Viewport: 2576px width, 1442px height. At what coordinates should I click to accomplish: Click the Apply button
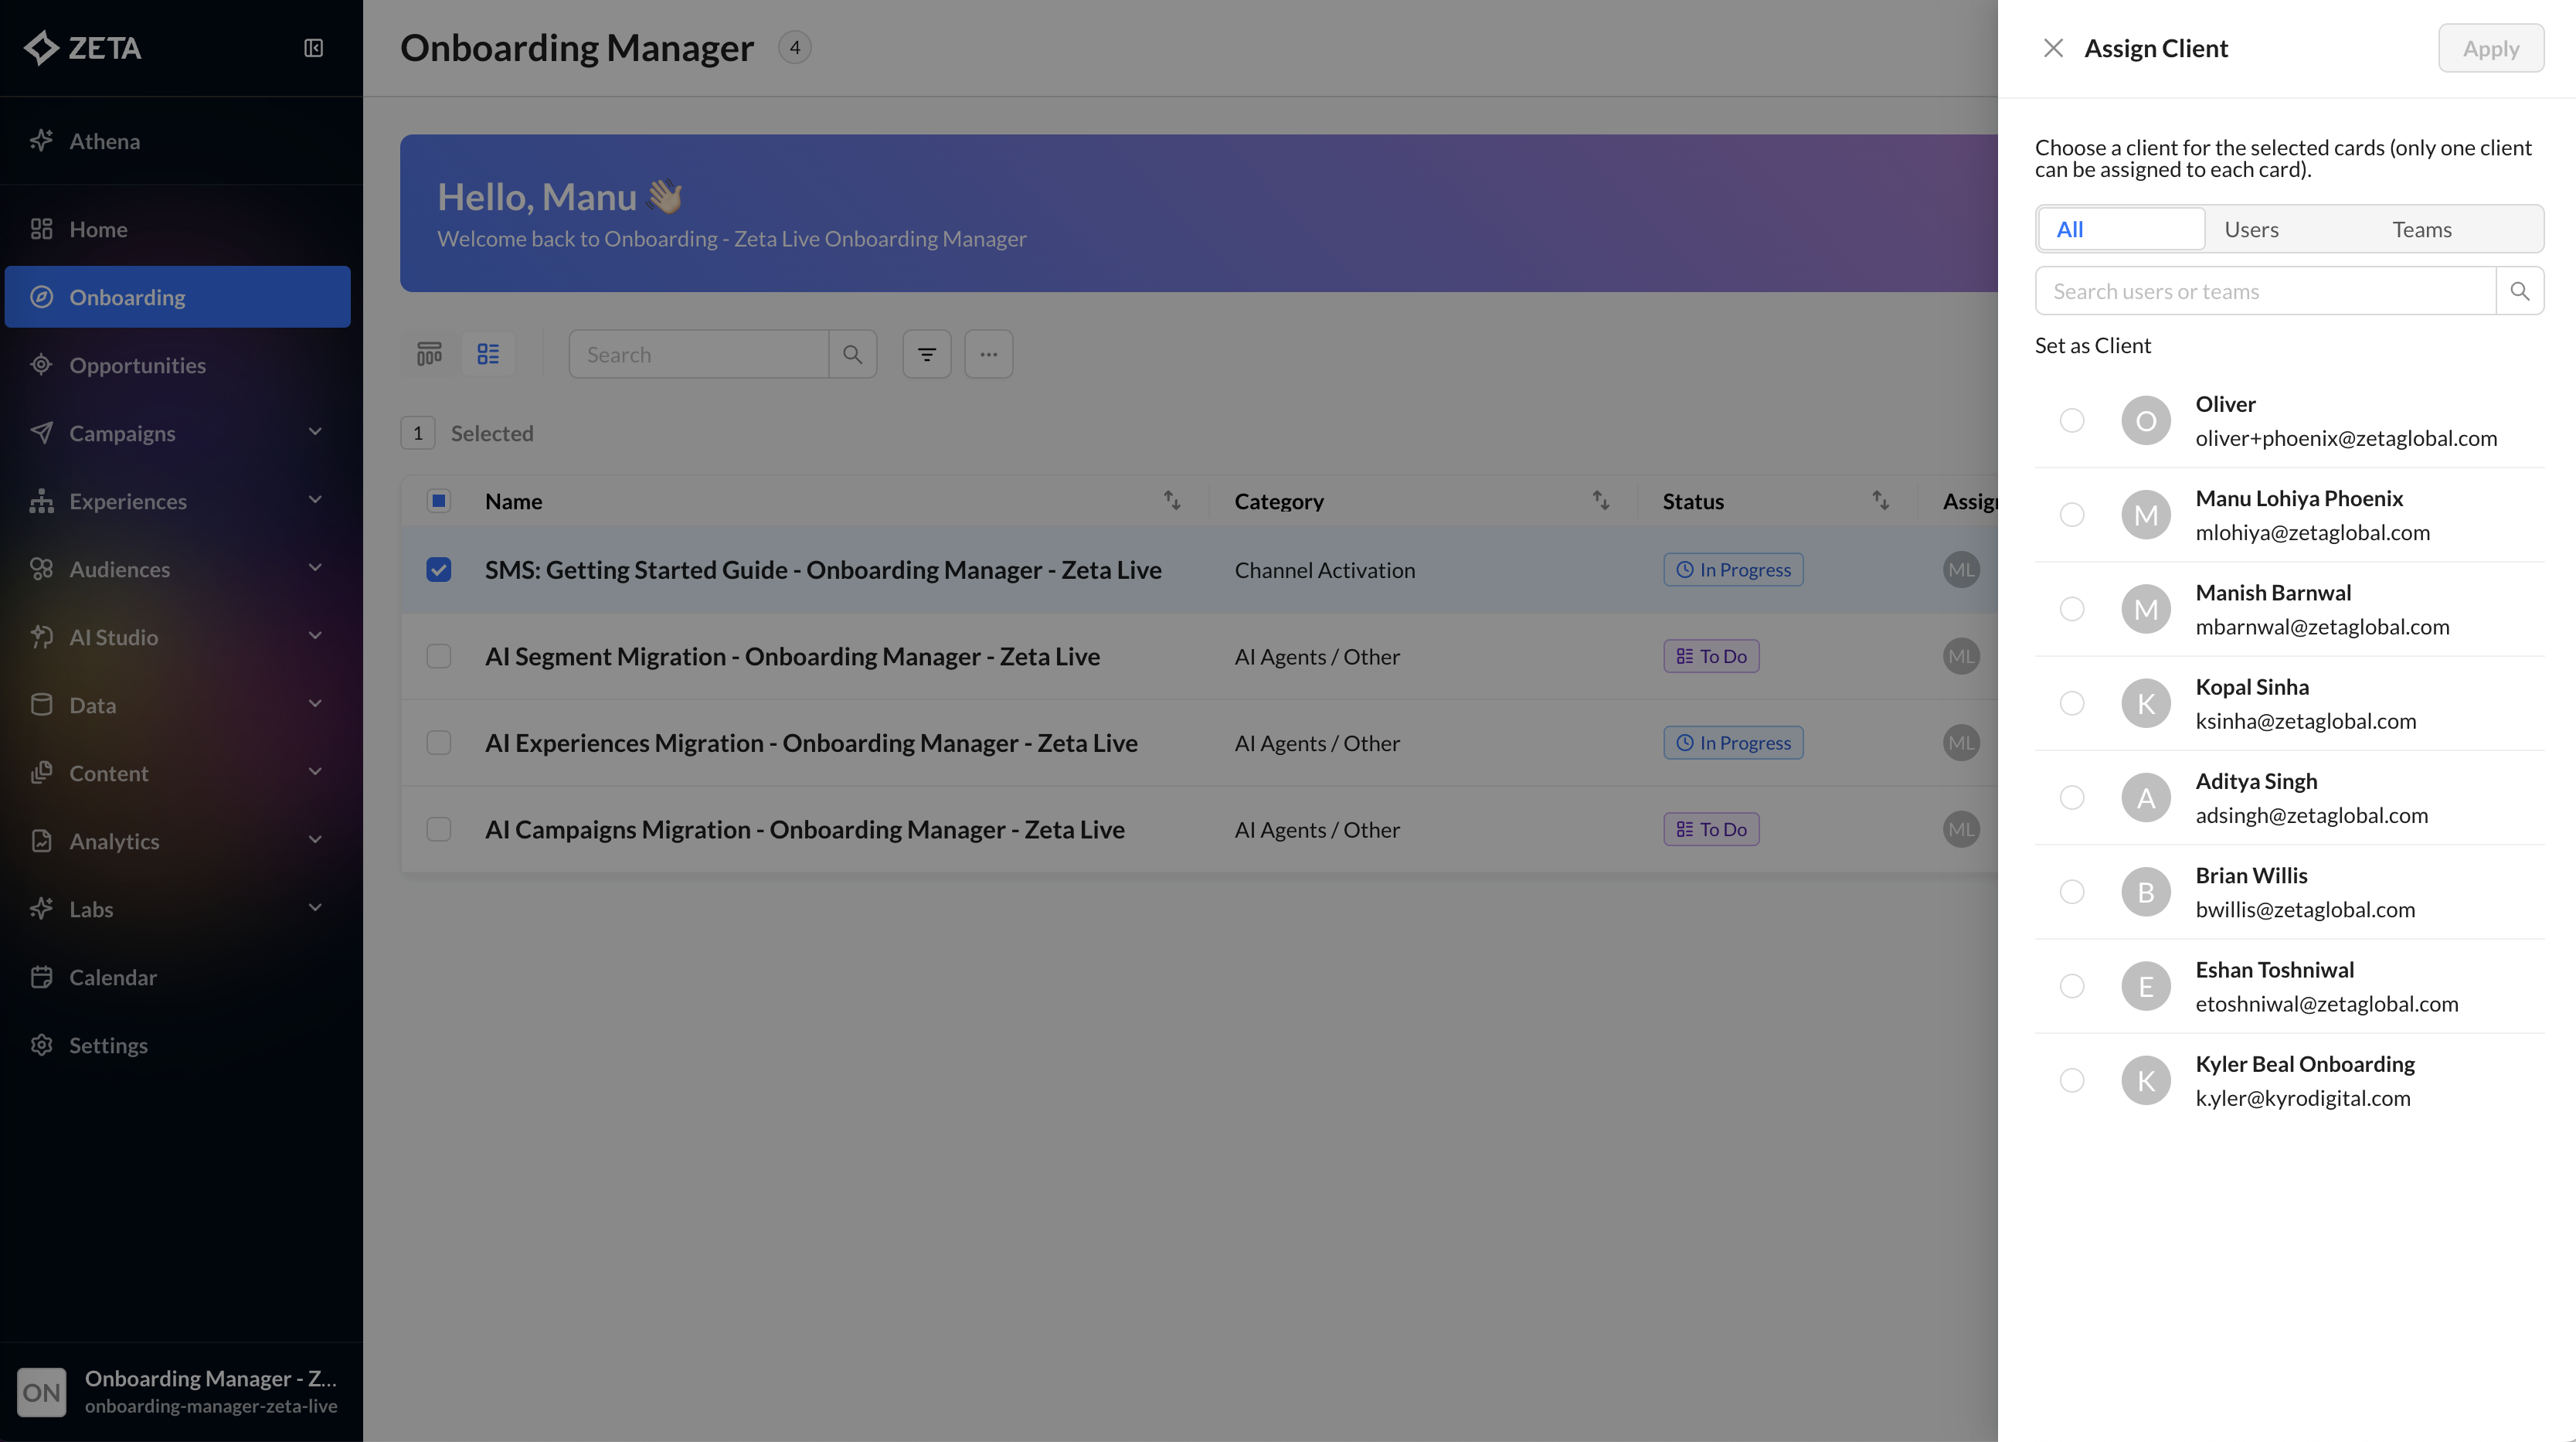2490,48
